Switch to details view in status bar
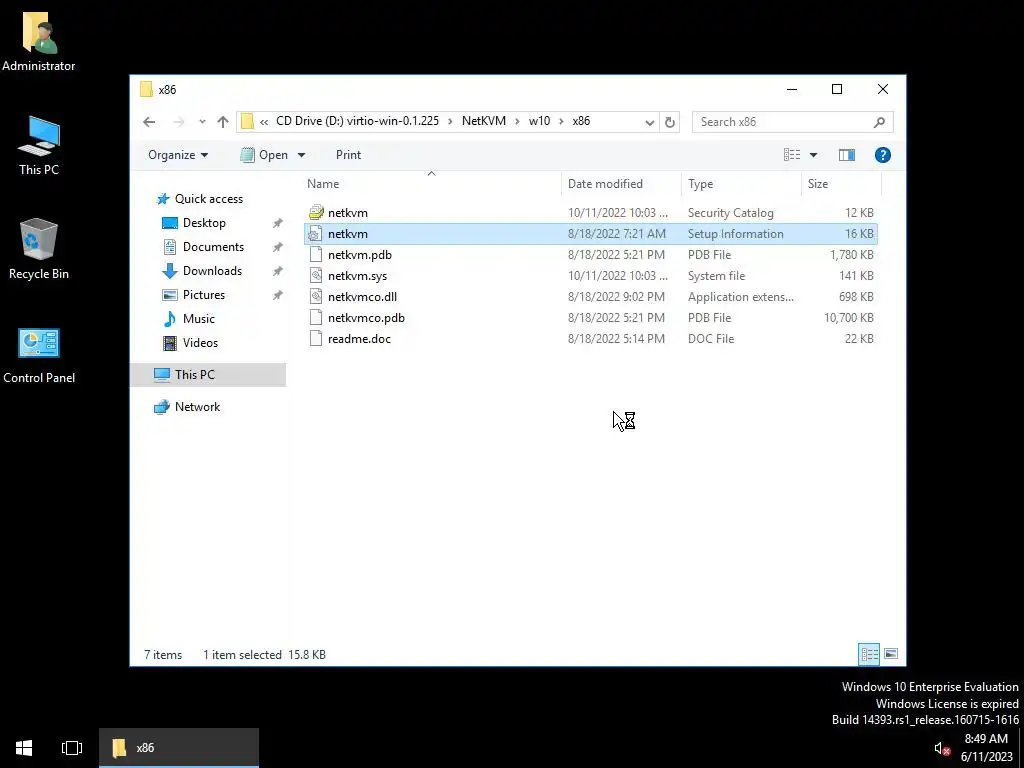1024x768 pixels. (869, 654)
